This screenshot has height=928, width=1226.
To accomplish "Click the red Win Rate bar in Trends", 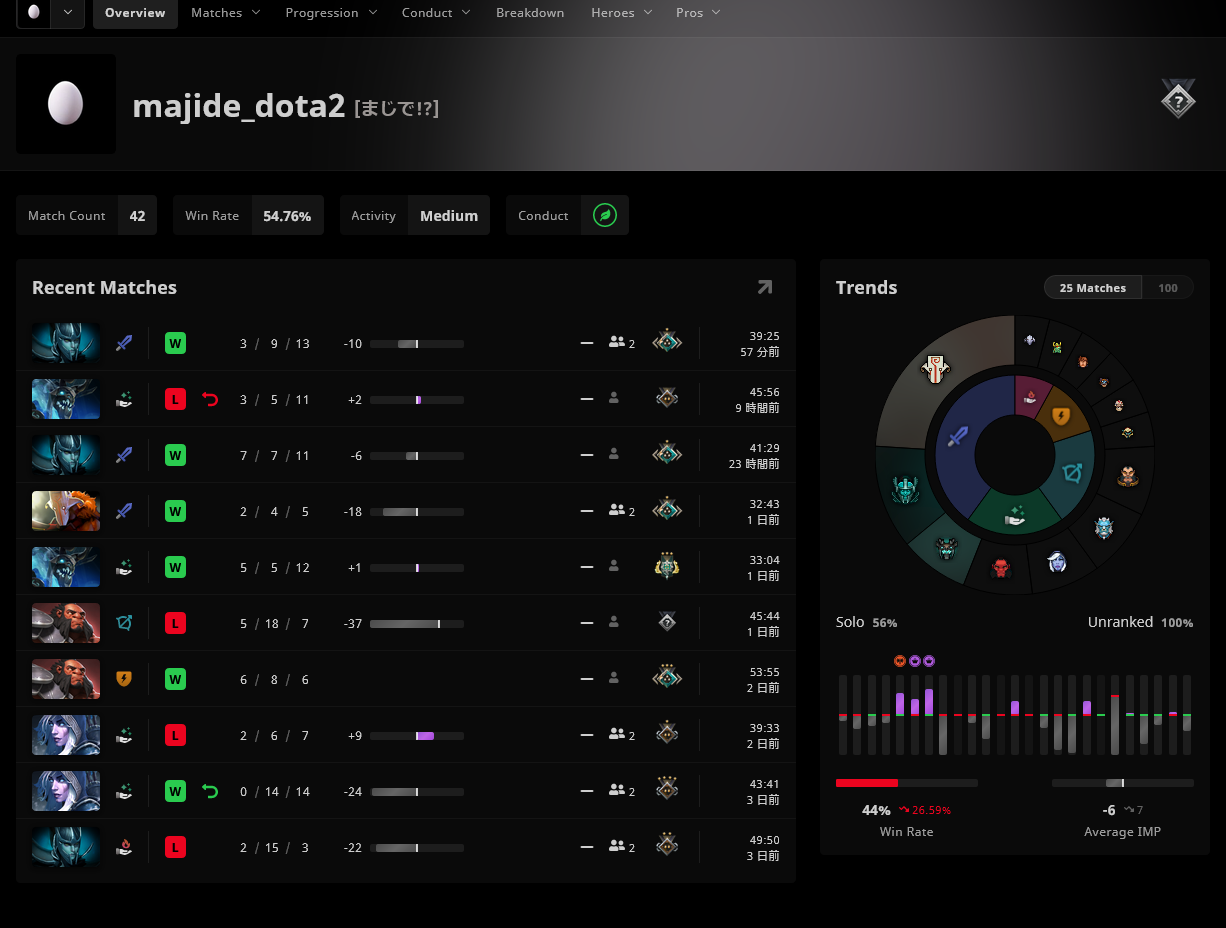I will (x=906, y=783).
